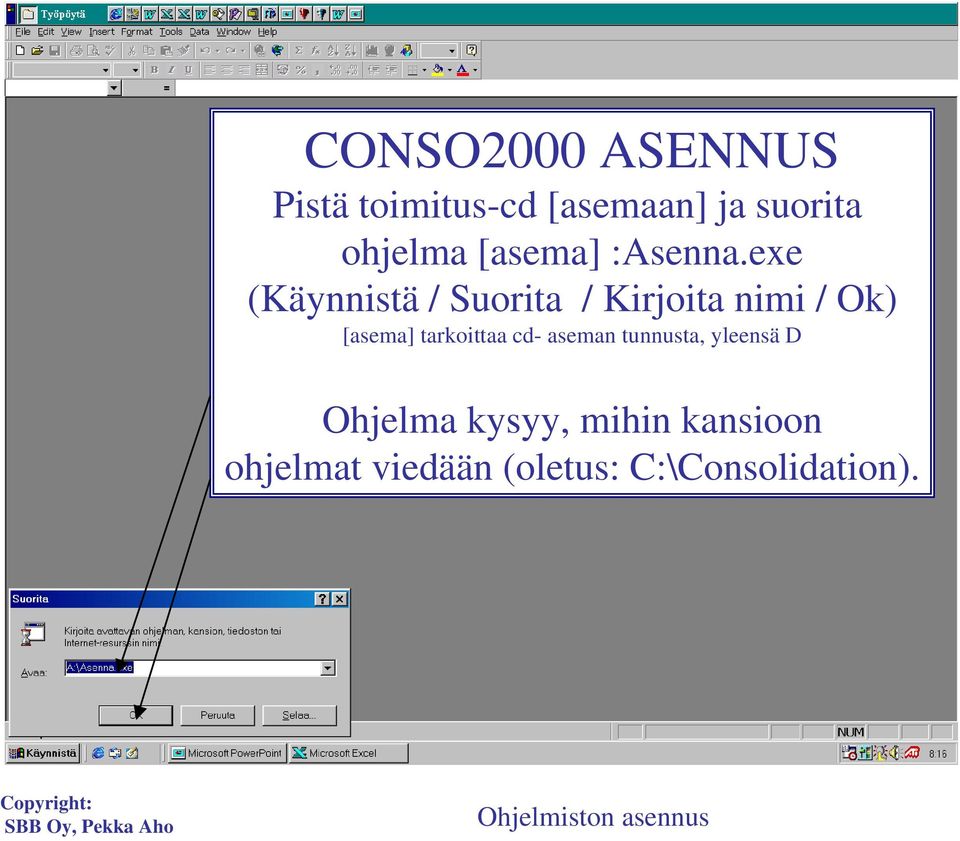The width and height of the screenshot is (960, 841).
Task: Click the Paste clipboard icon
Action: point(166,50)
